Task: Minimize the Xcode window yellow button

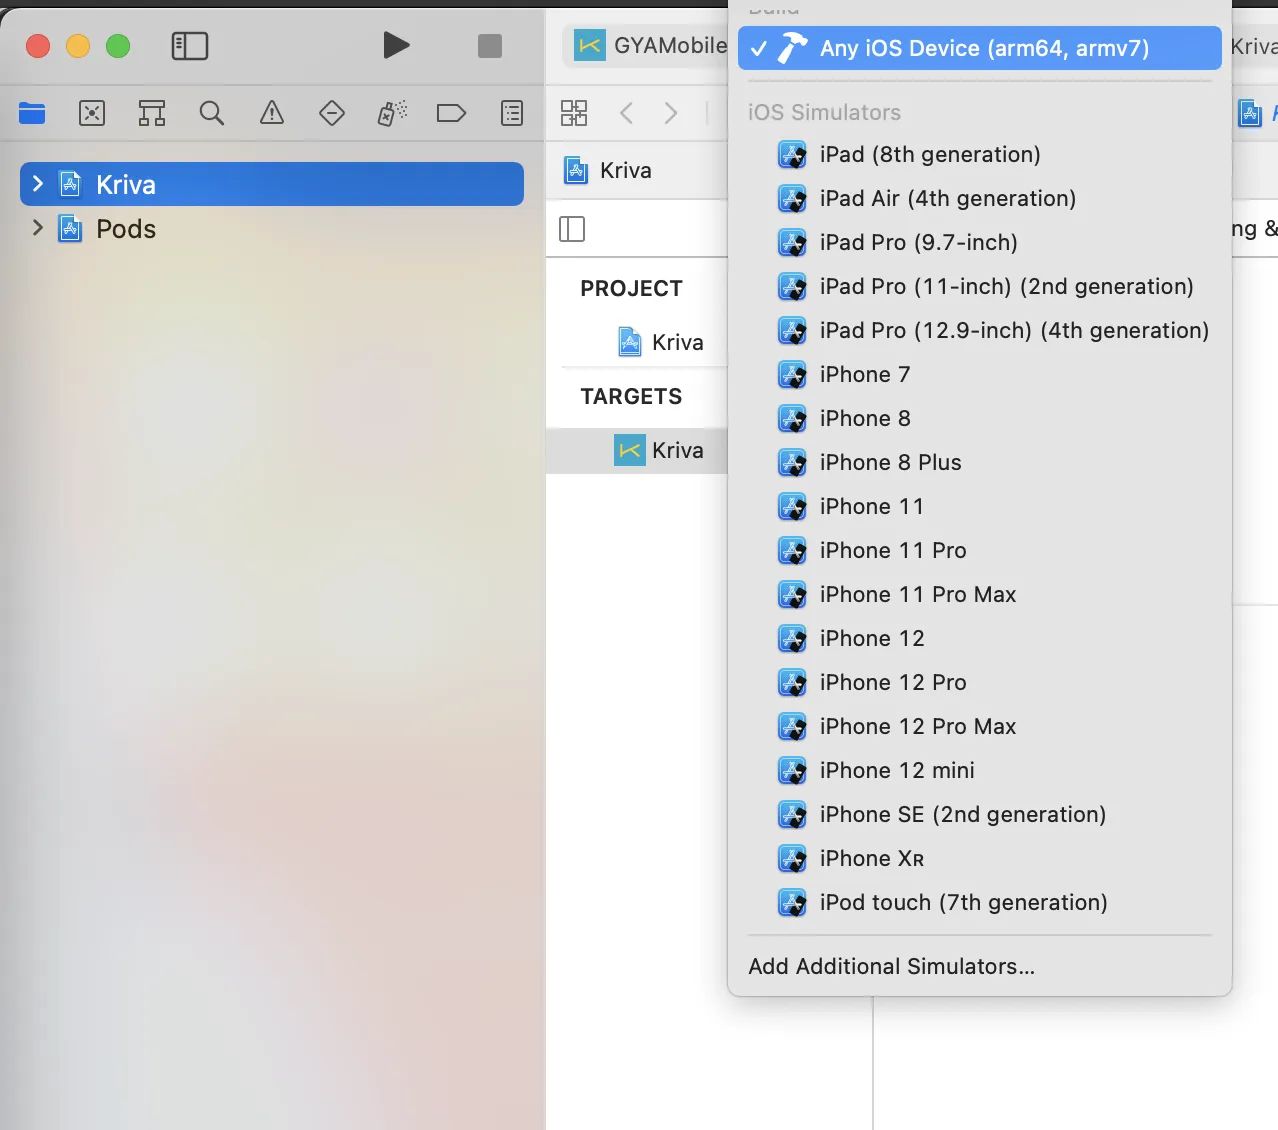Action: (x=78, y=46)
